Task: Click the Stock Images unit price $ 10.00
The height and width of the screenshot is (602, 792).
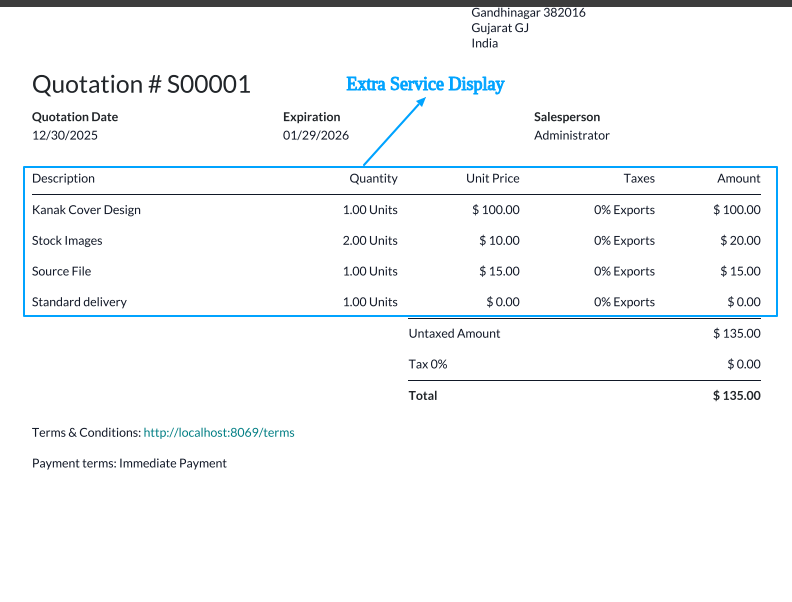Action: pos(499,240)
